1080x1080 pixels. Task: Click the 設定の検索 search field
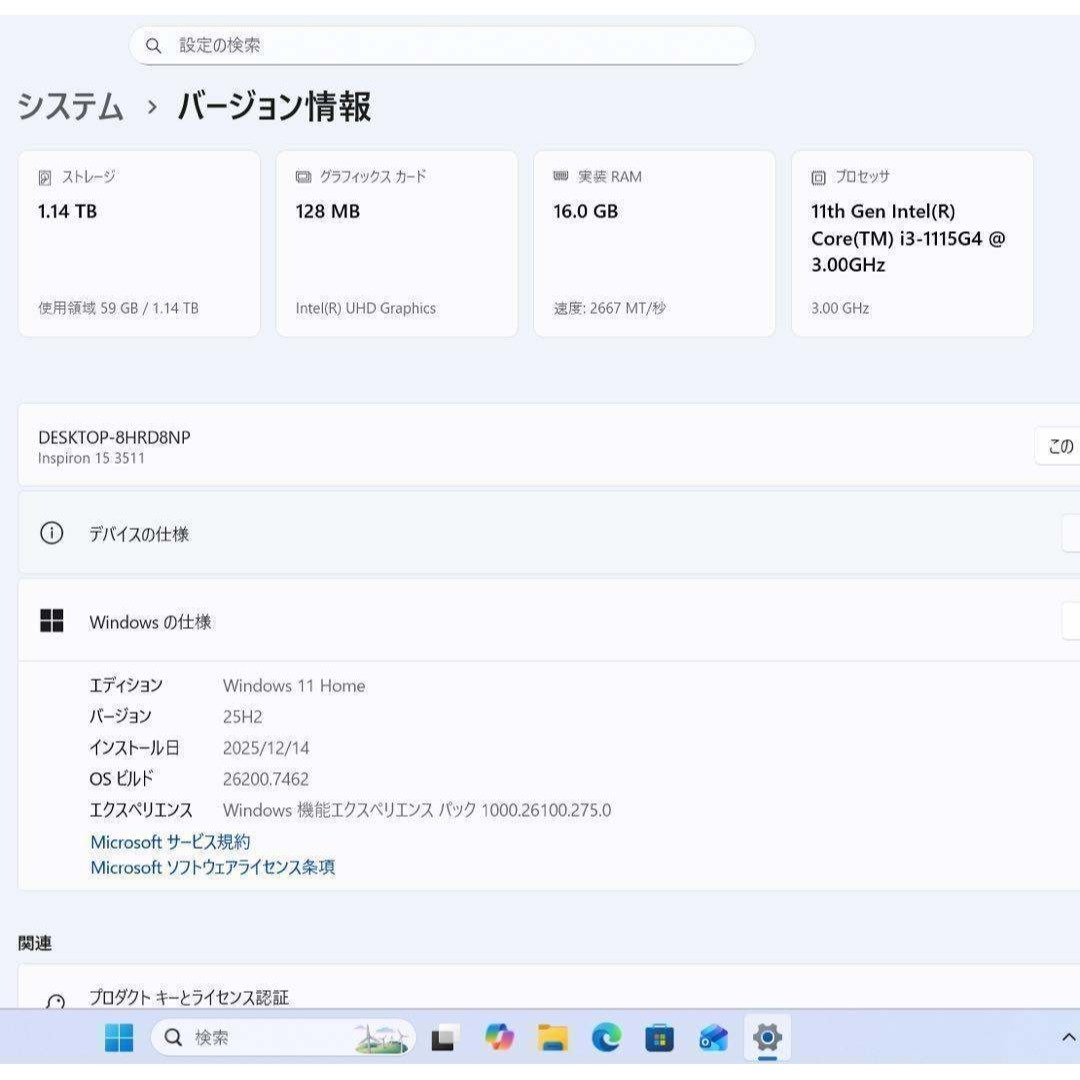(442, 45)
